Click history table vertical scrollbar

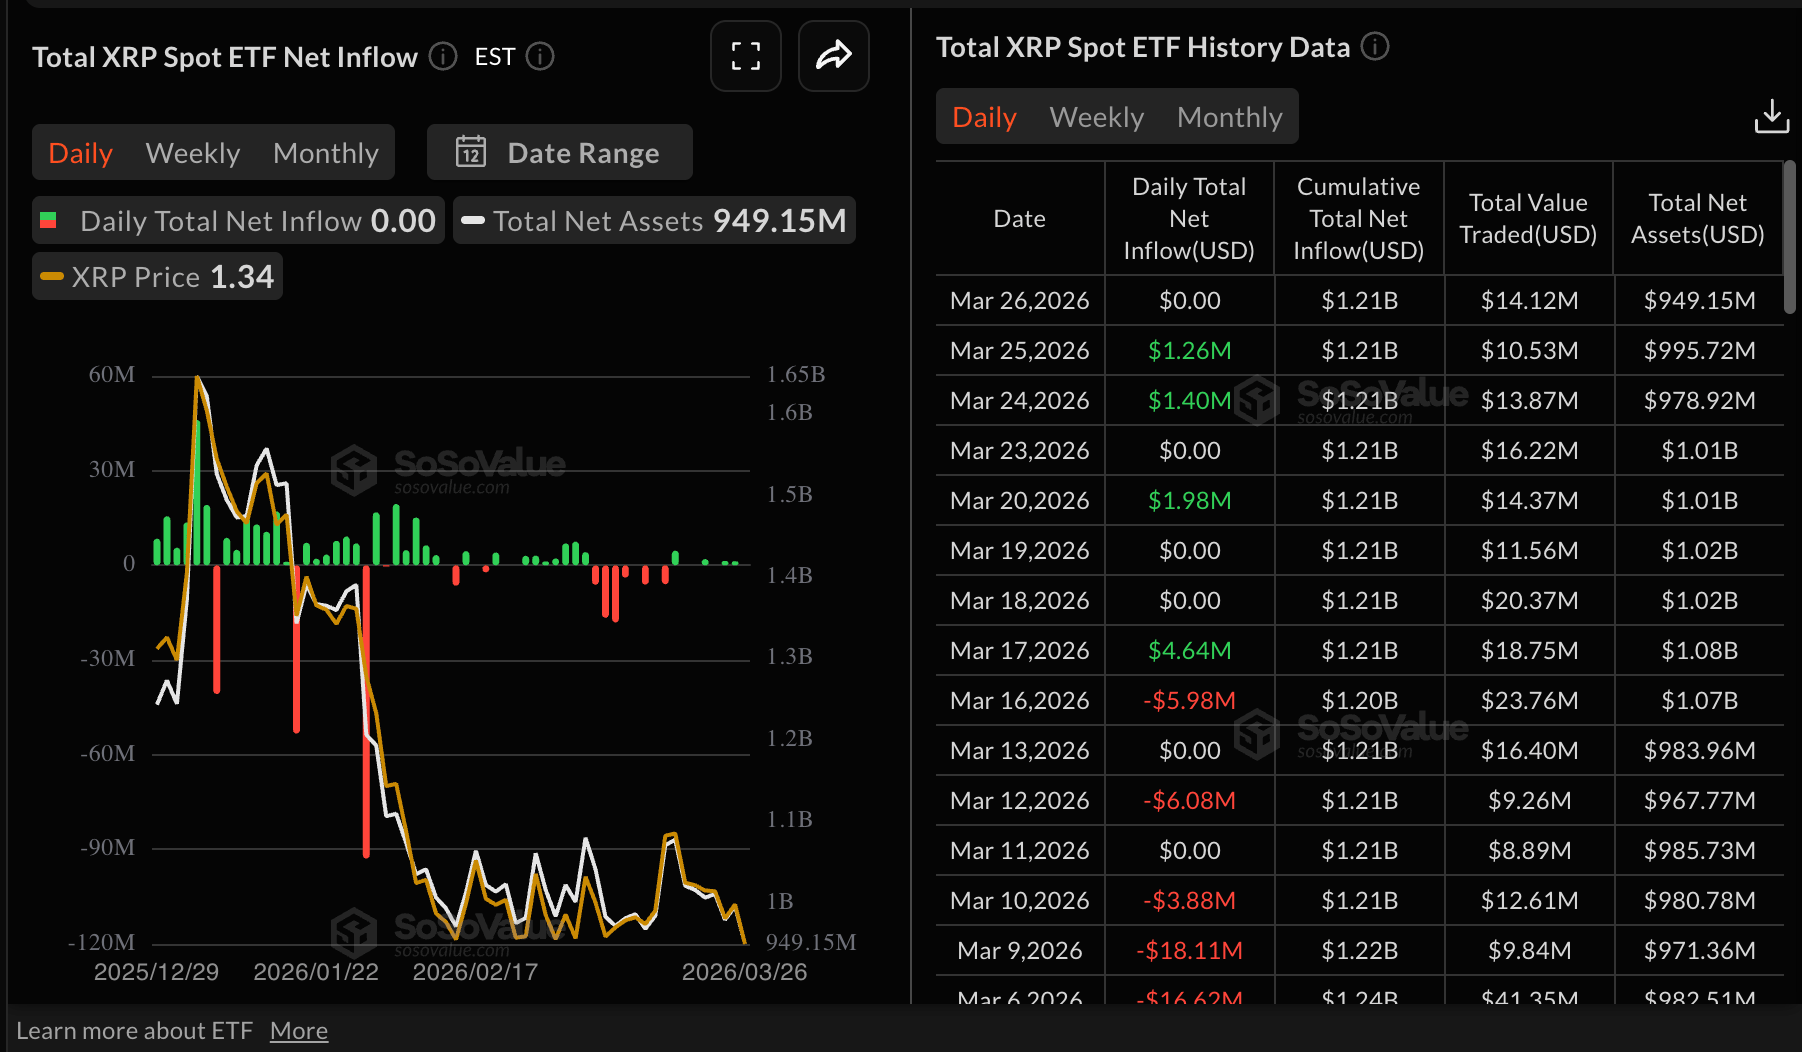pyautogui.click(x=1789, y=240)
